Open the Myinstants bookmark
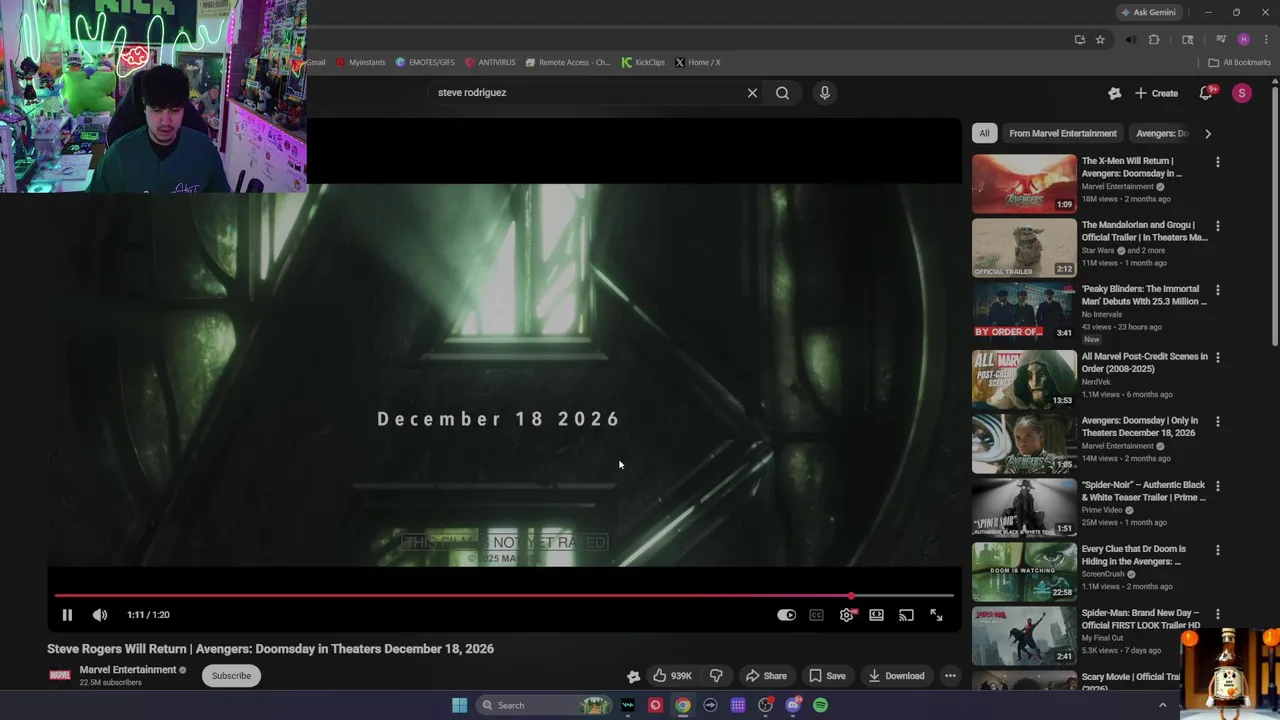The height and width of the screenshot is (720, 1280). (x=360, y=62)
